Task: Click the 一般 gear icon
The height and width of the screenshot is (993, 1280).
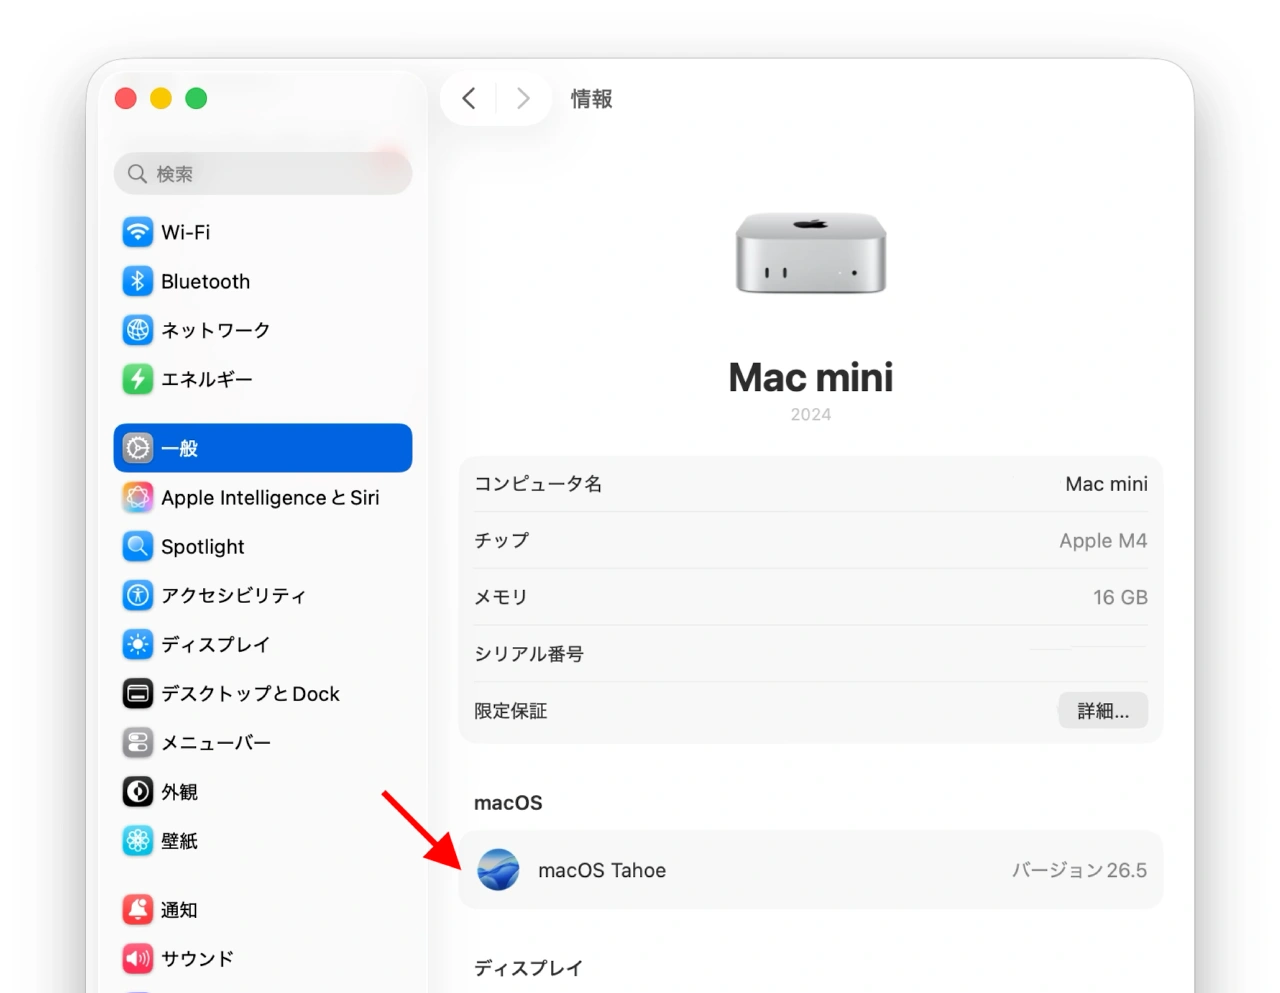Action: click(x=138, y=448)
